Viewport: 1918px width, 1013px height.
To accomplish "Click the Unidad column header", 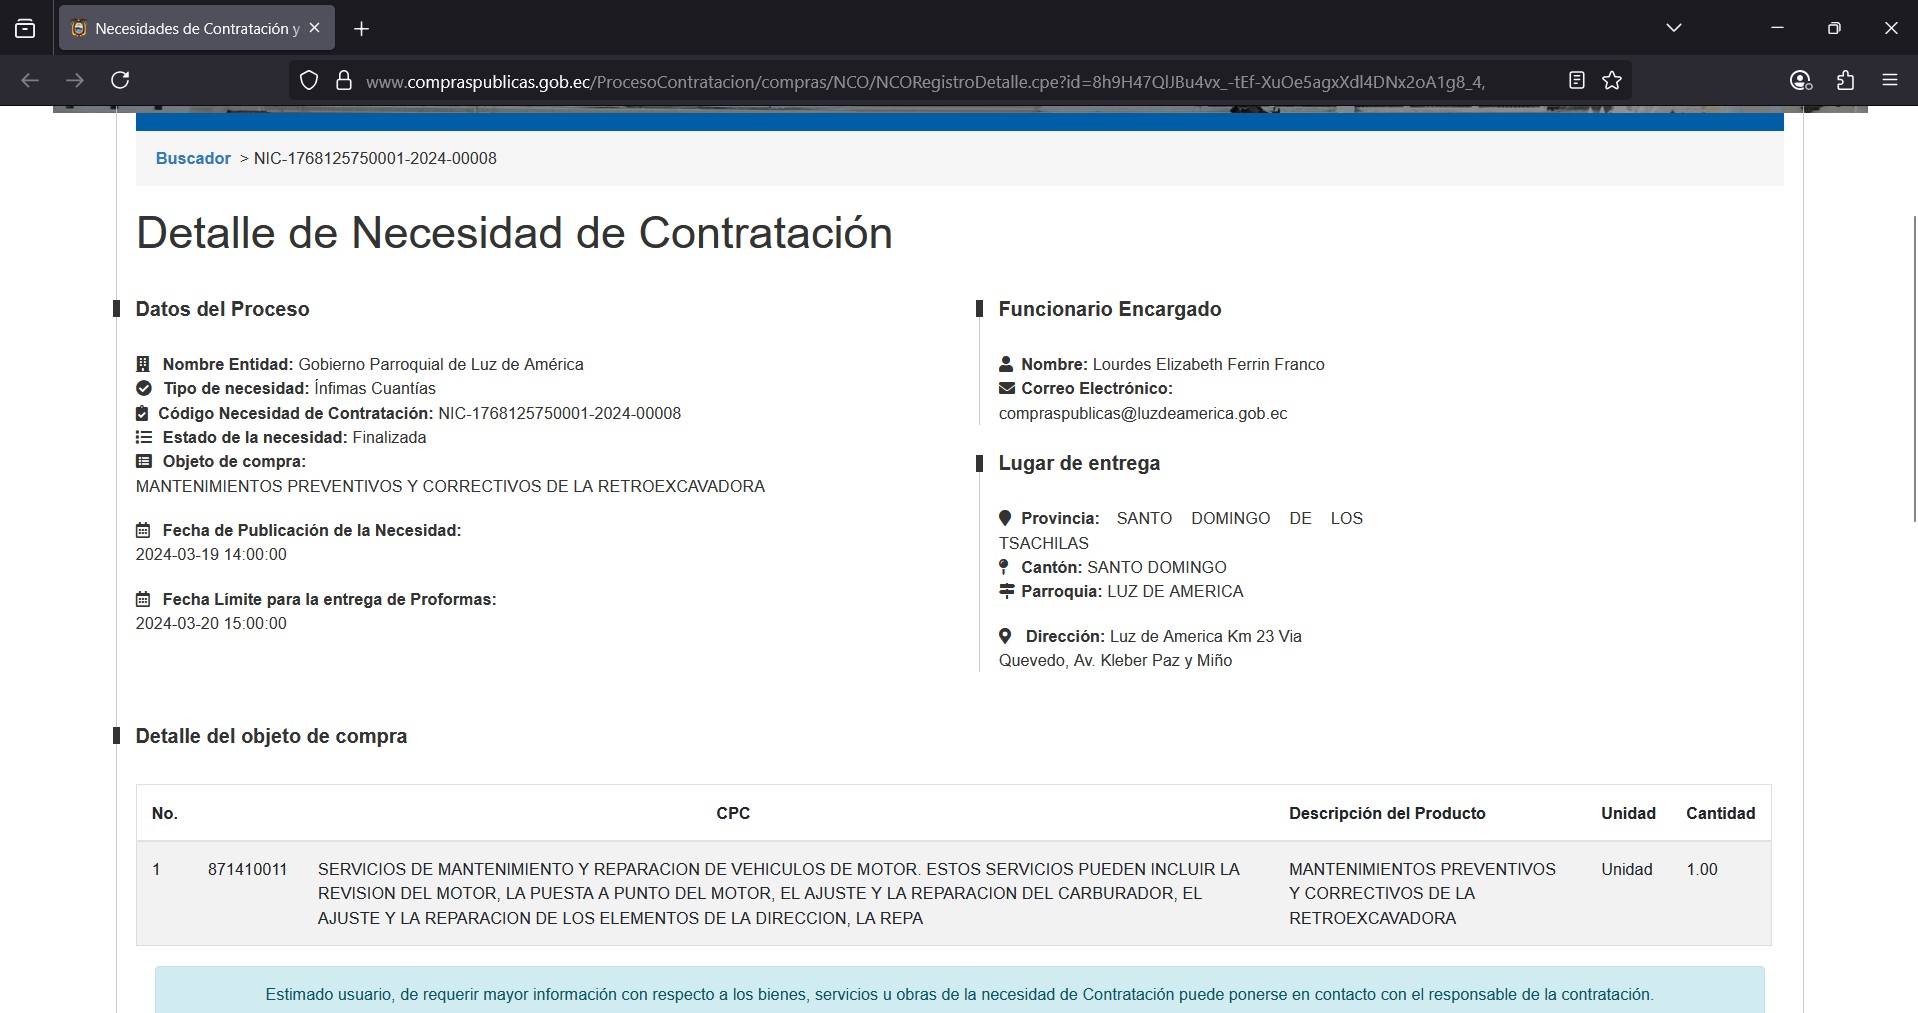I will 1628,813.
